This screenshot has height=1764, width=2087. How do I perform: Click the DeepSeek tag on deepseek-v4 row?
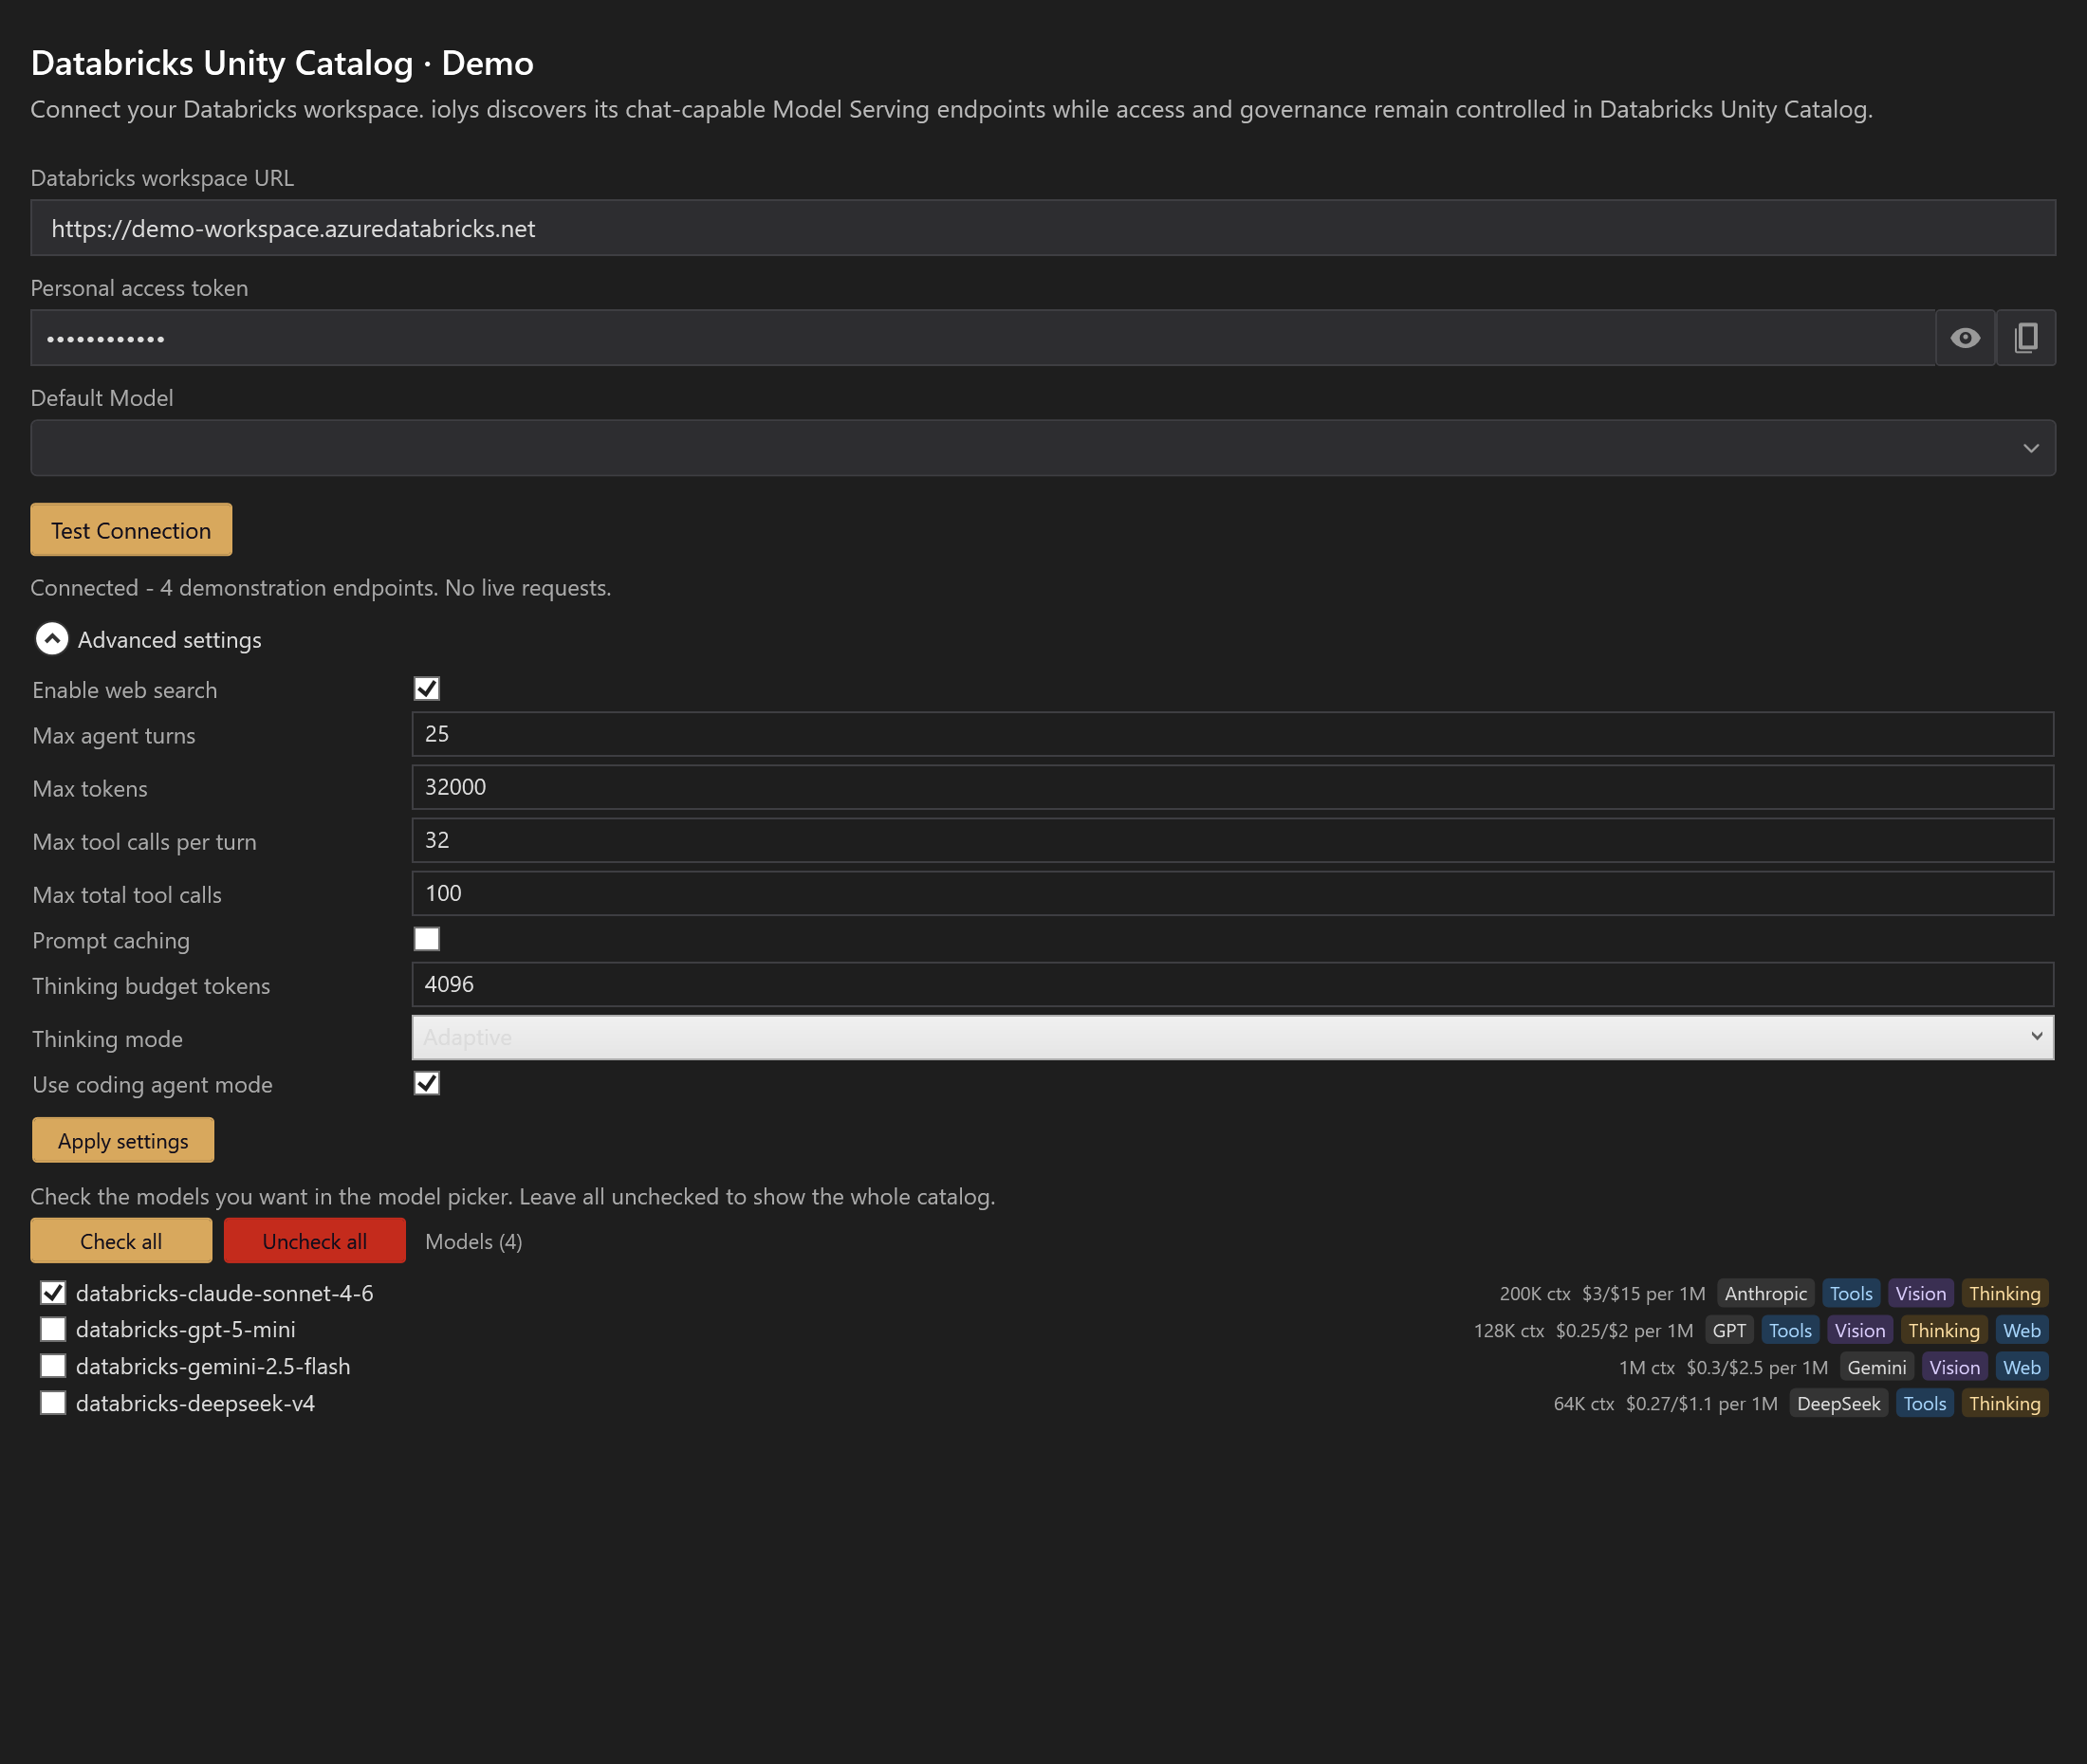tap(1838, 1403)
